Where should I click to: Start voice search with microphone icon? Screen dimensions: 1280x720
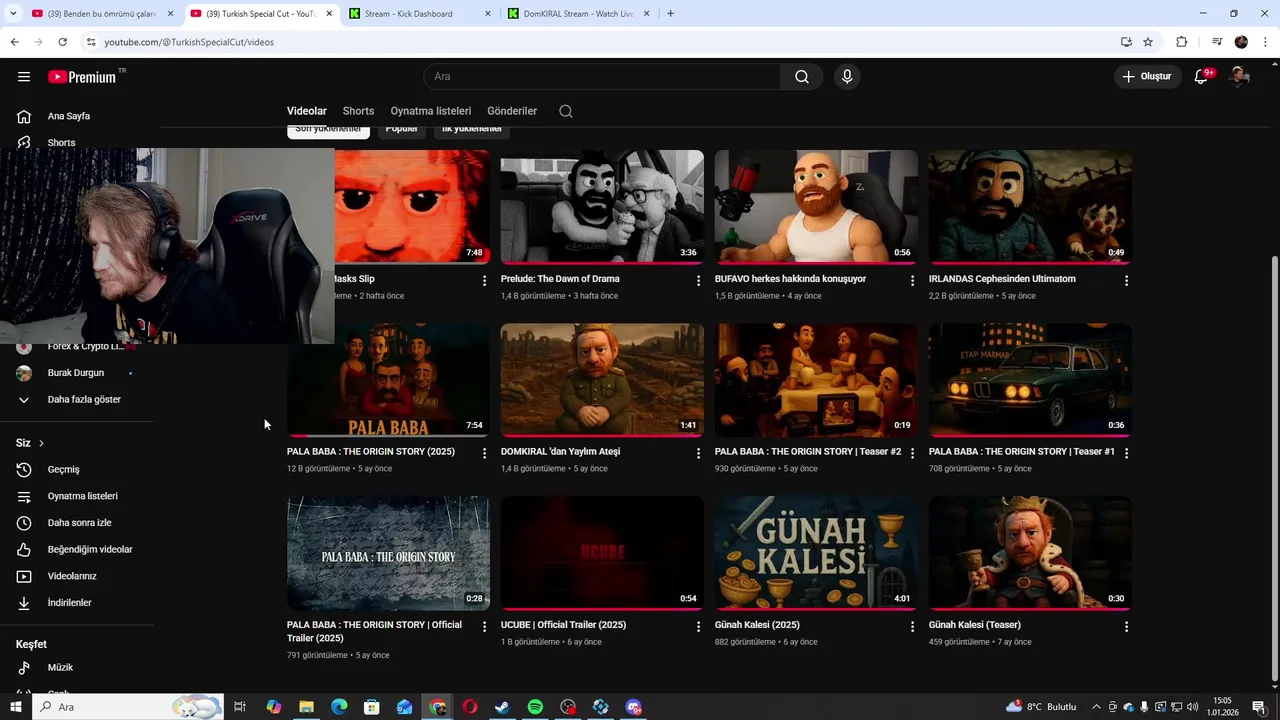point(847,77)
